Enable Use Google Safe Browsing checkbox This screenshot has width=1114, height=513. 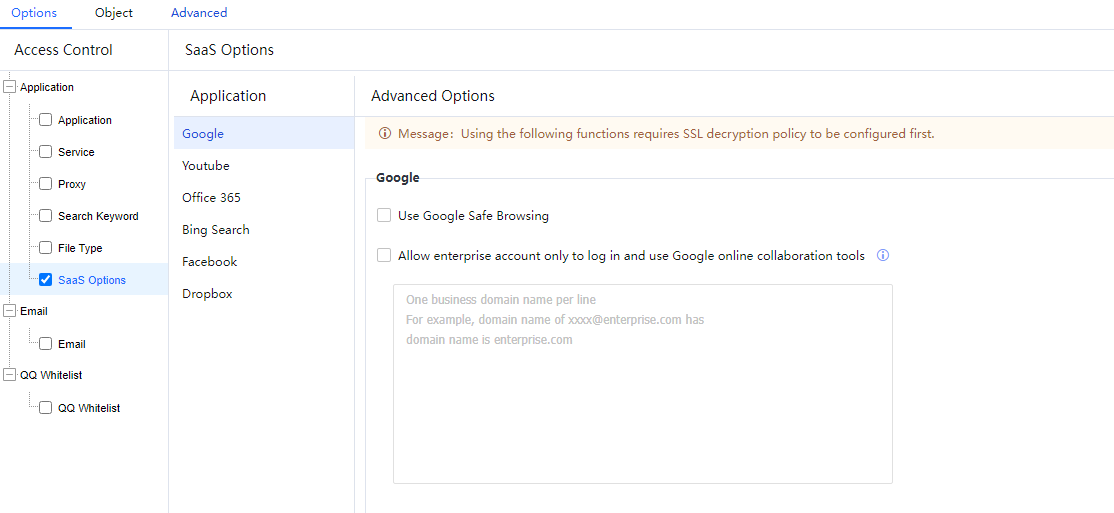tap(384, 215)
